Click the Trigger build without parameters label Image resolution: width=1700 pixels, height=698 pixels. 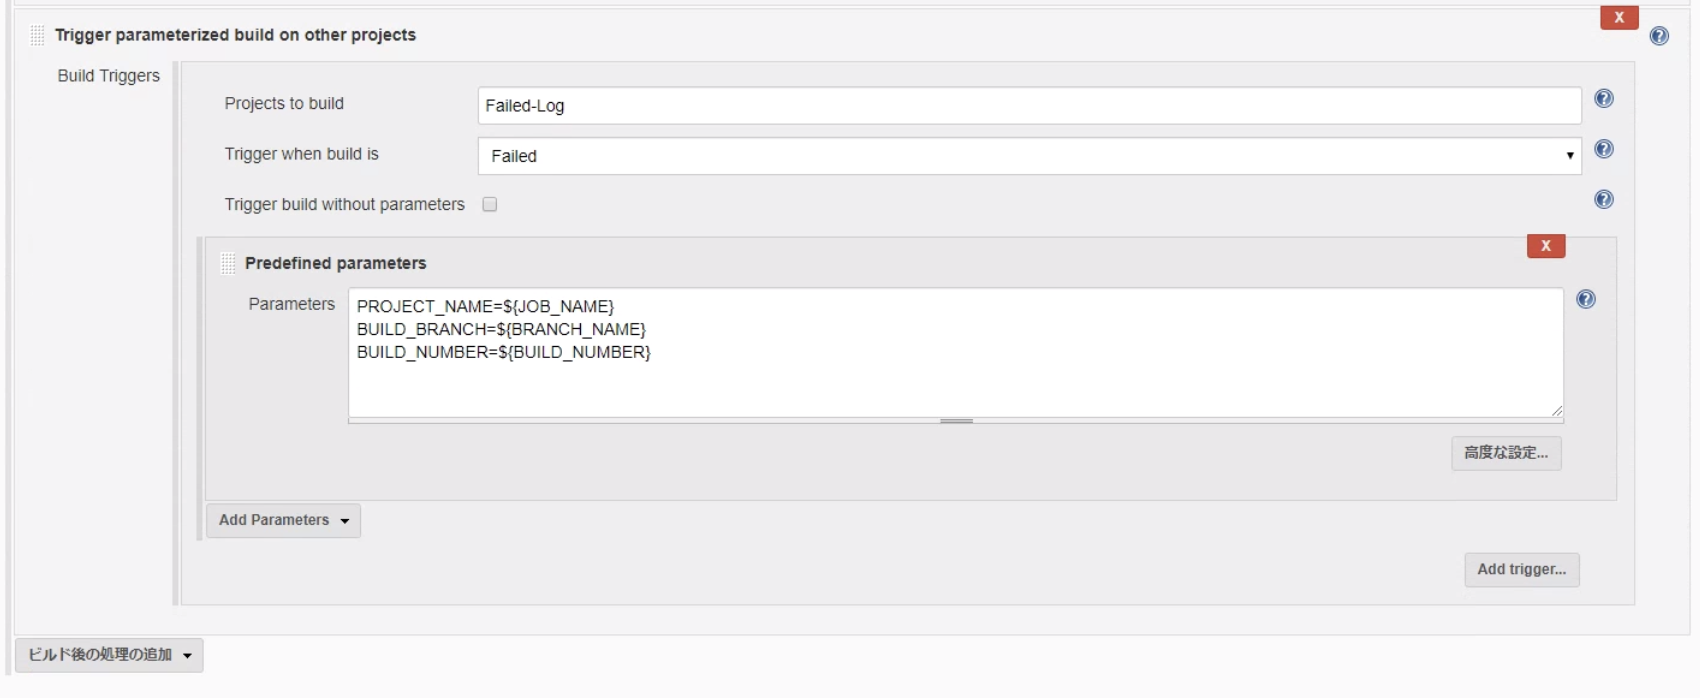344,205
